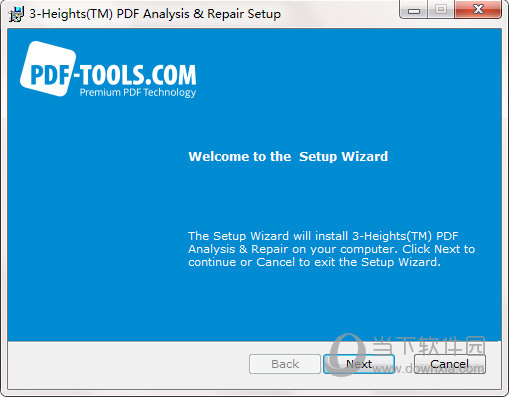
Task: Click the "Welcome to the Setup Wizard" heading
Action: coord(288,156)
